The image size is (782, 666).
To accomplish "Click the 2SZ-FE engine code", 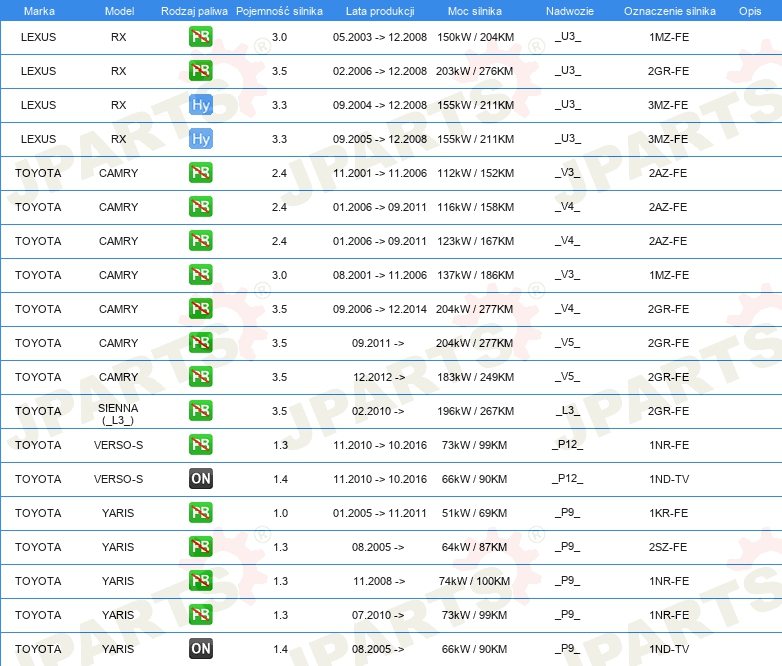I will coord(668,547).
